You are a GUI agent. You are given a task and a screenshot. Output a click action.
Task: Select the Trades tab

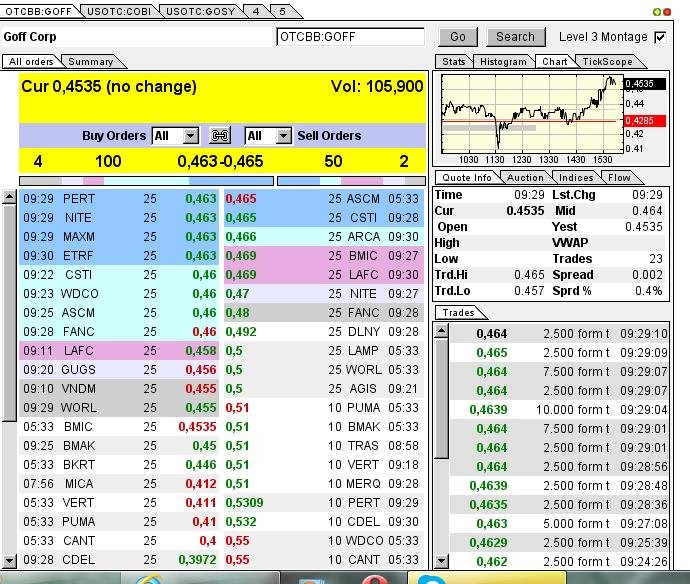458,312
